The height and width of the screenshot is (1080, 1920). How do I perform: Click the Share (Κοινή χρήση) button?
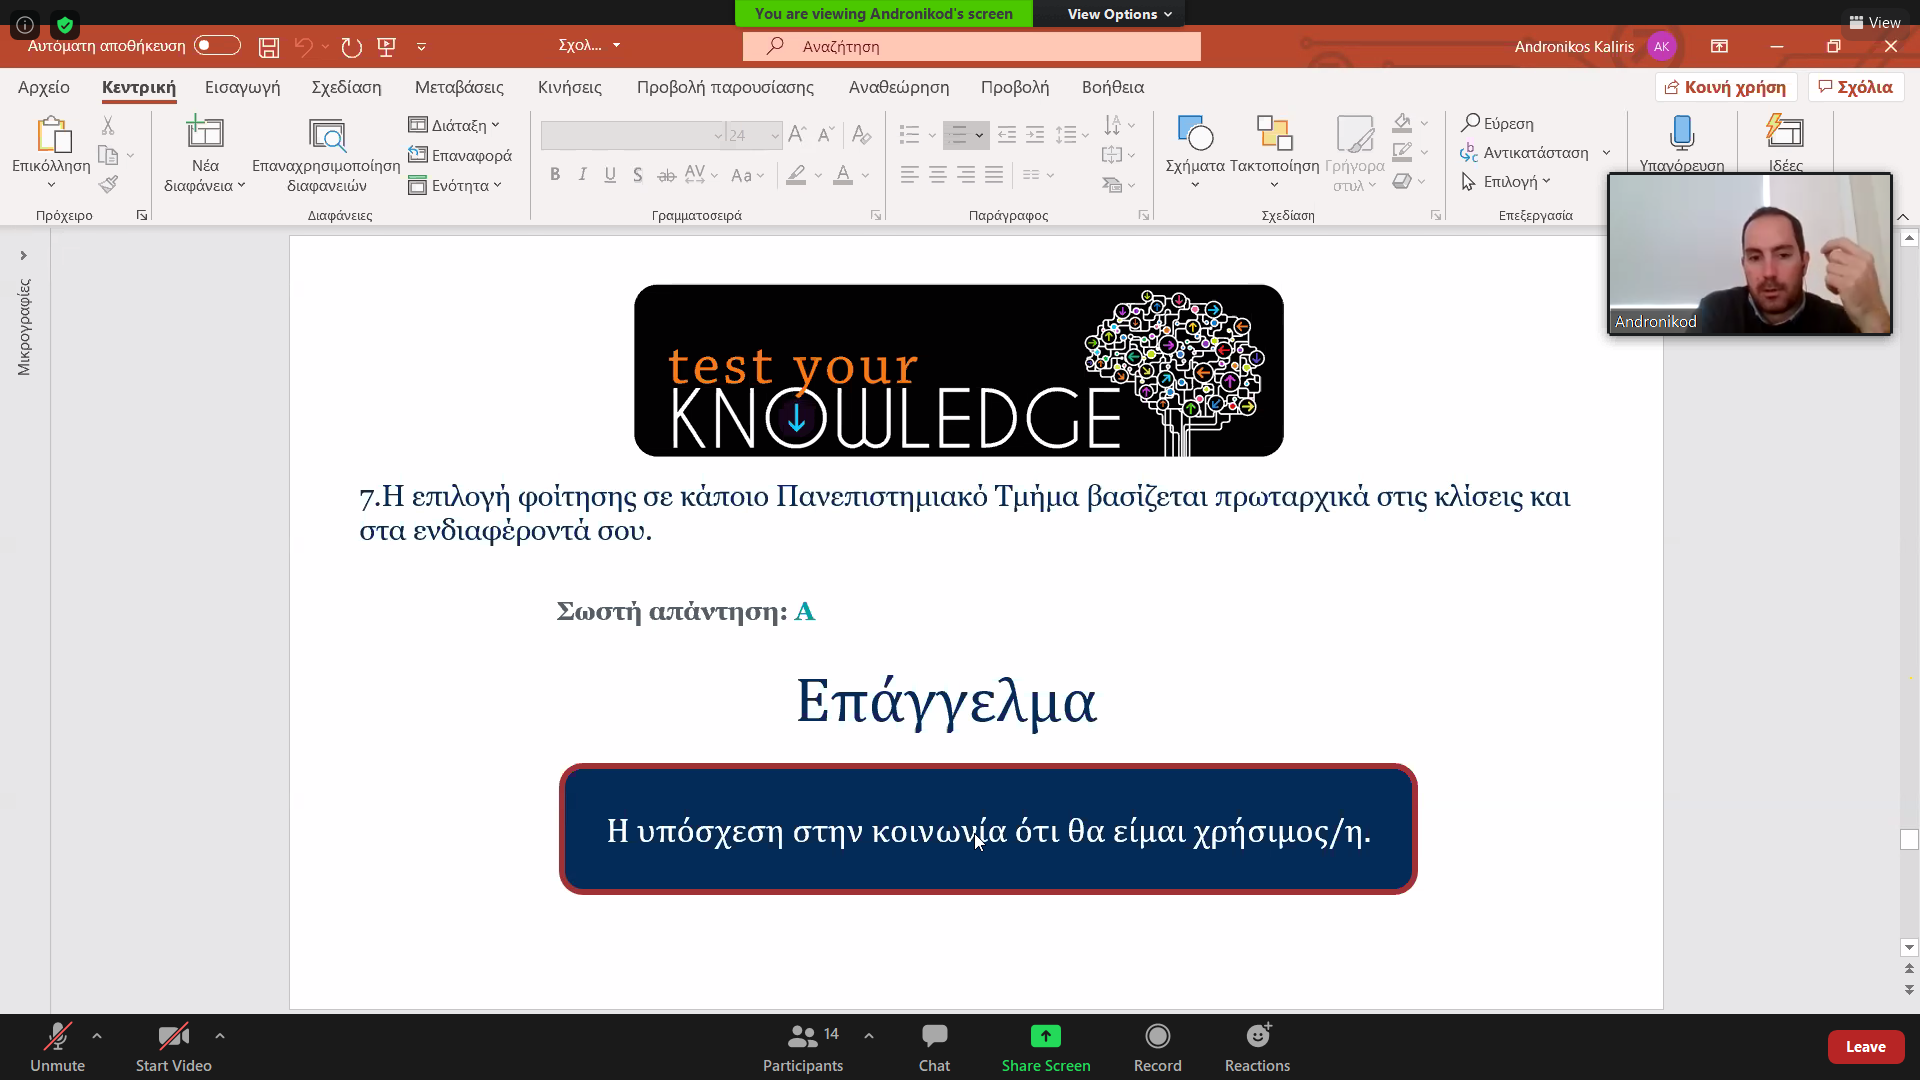click(x=1725, y=87)
